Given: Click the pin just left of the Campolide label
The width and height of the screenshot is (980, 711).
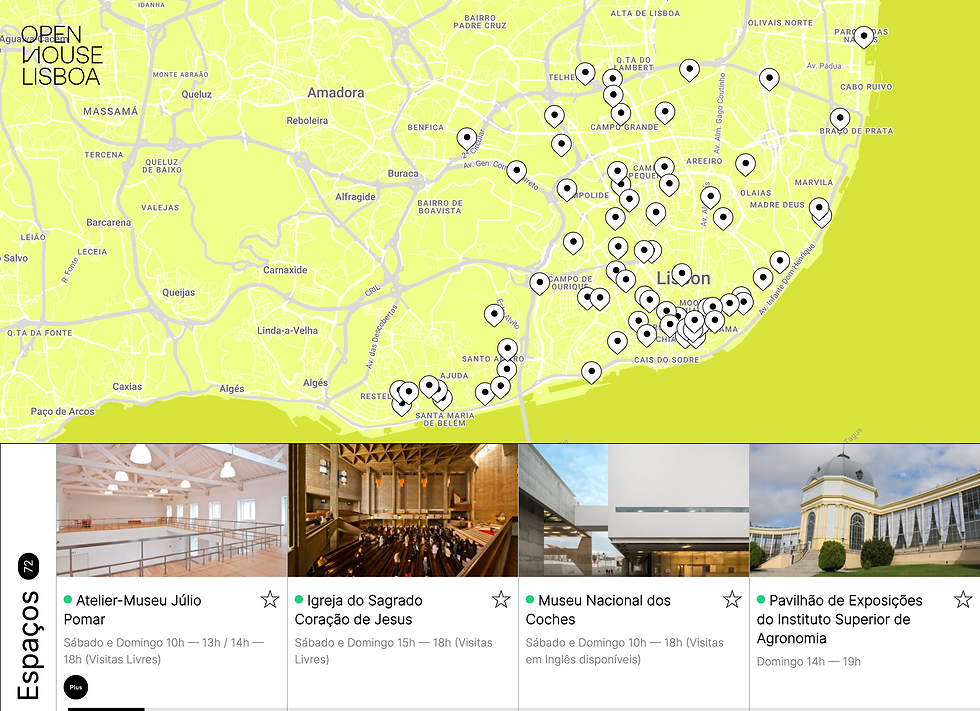Looking at the screenshot, I should [567, 190].
